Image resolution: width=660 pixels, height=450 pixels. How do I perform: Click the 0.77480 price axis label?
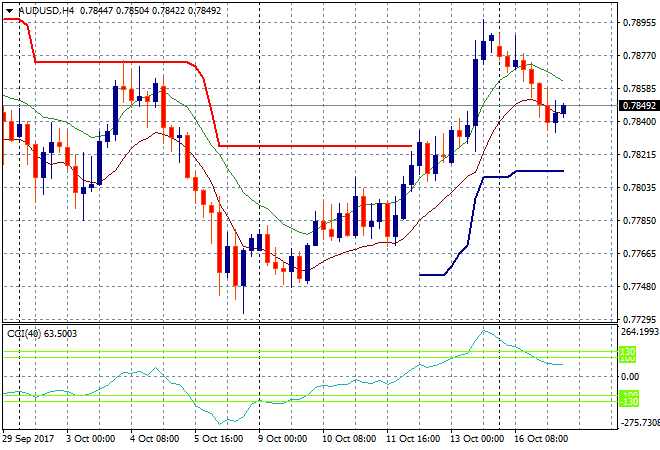click(639, 287)
